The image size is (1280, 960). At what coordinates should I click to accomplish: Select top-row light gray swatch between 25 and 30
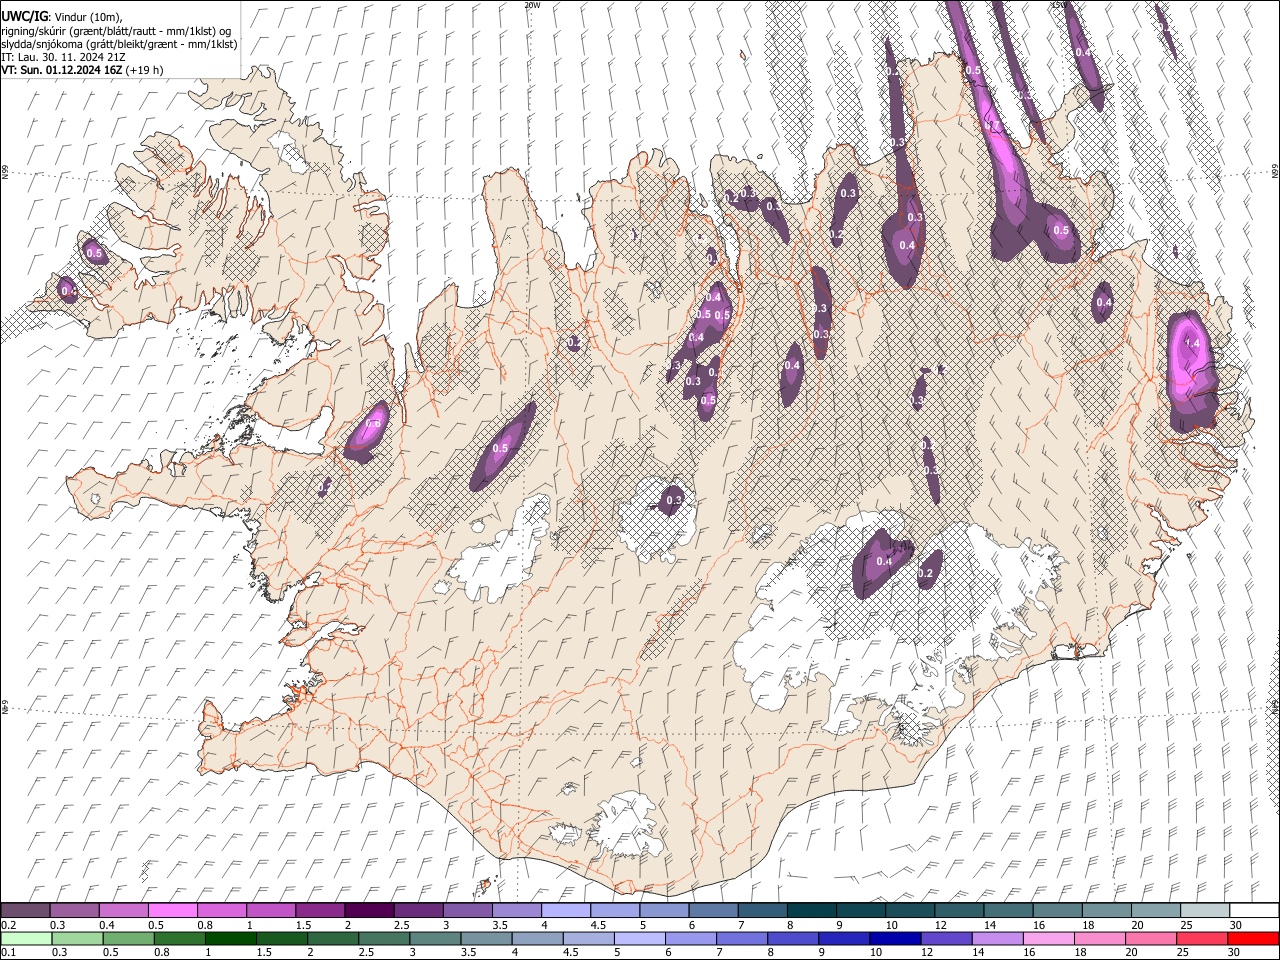coord(1205,910)
